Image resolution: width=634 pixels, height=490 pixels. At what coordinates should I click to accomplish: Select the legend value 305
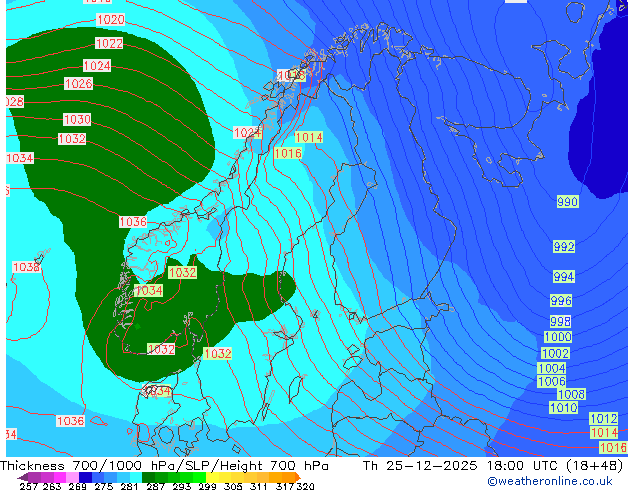pos(233,486)
